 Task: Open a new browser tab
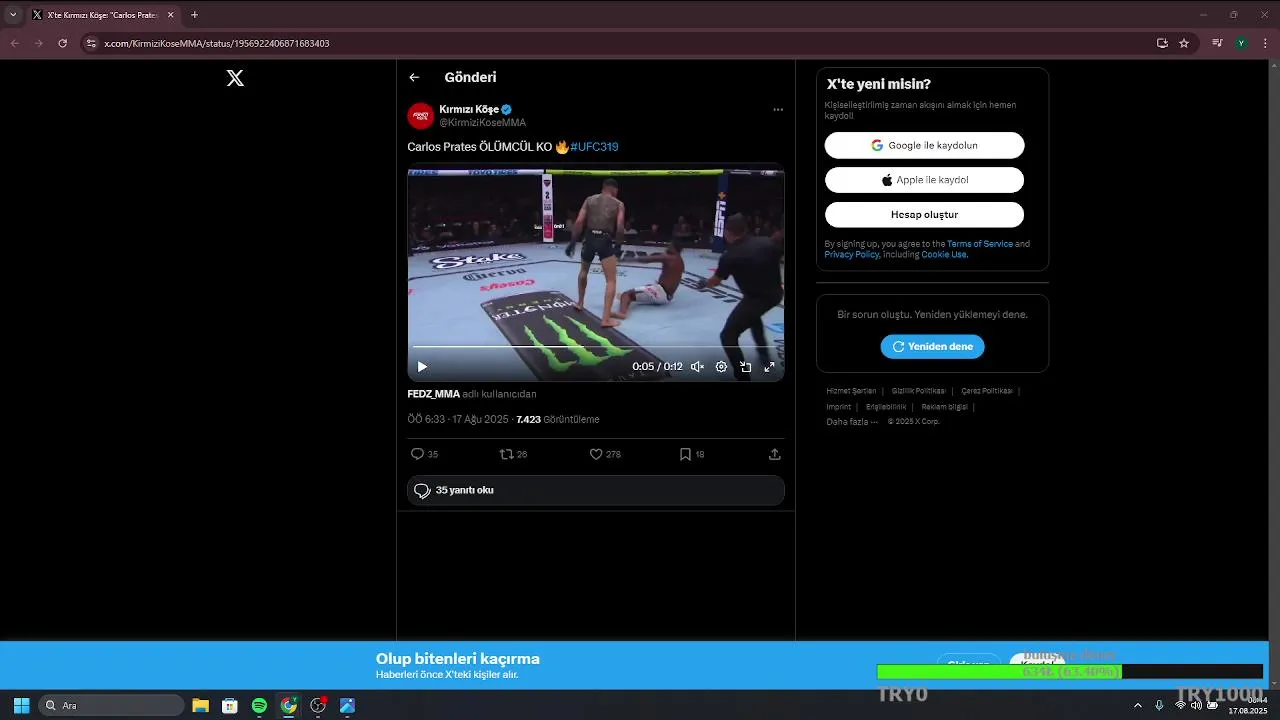[194, 15]
